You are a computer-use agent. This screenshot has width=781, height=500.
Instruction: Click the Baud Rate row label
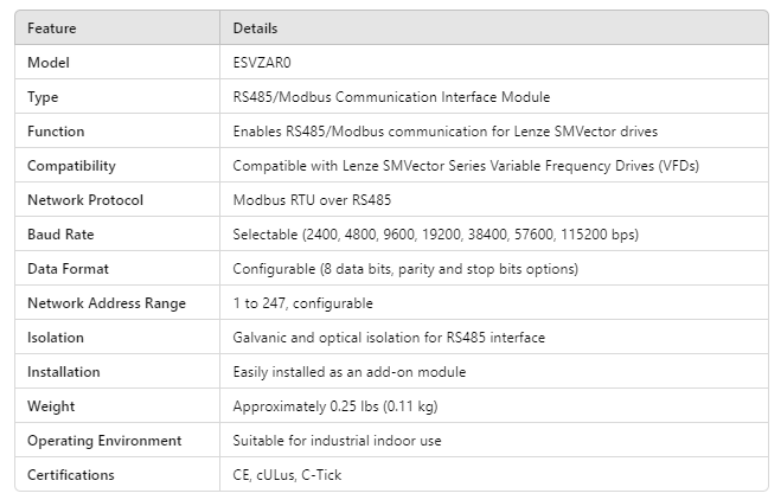60,234
